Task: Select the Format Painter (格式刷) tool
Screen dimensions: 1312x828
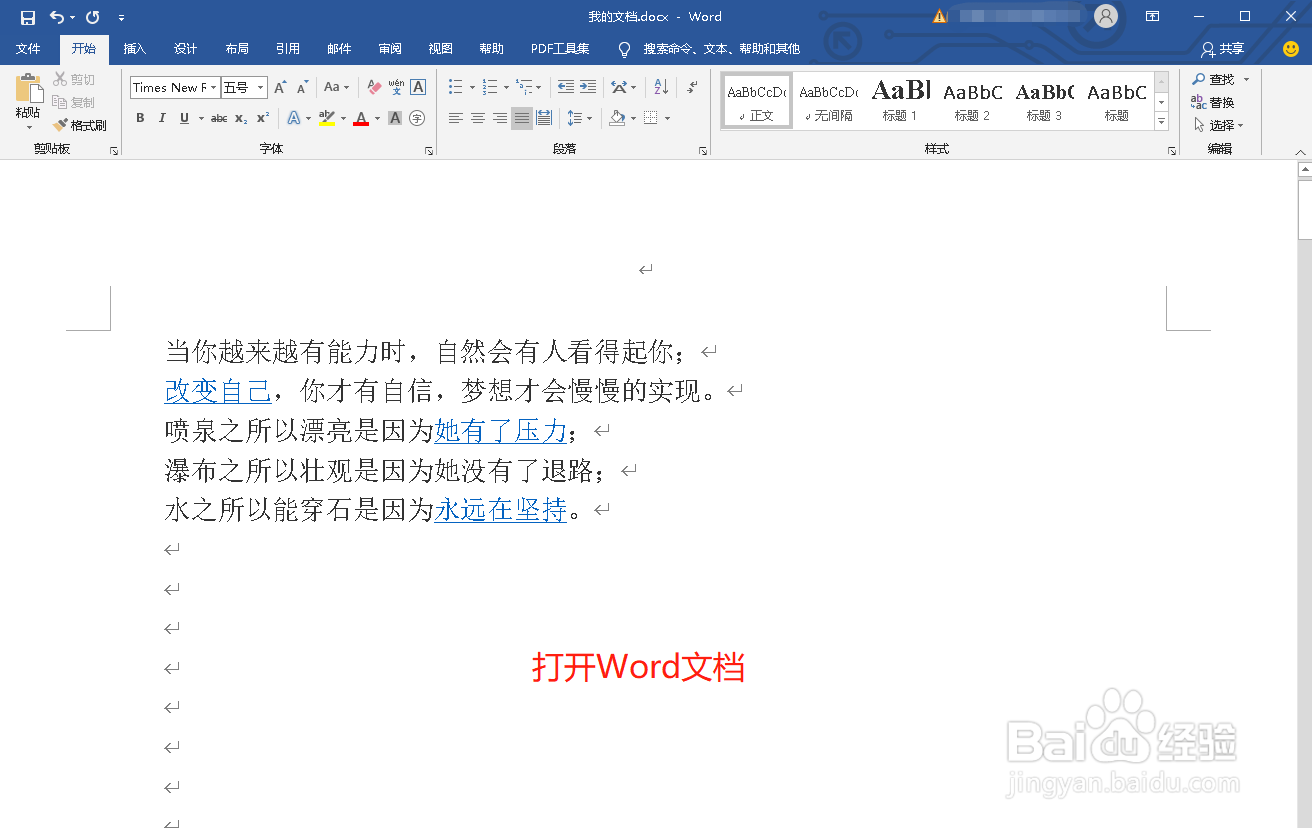Action: [80, 125]
